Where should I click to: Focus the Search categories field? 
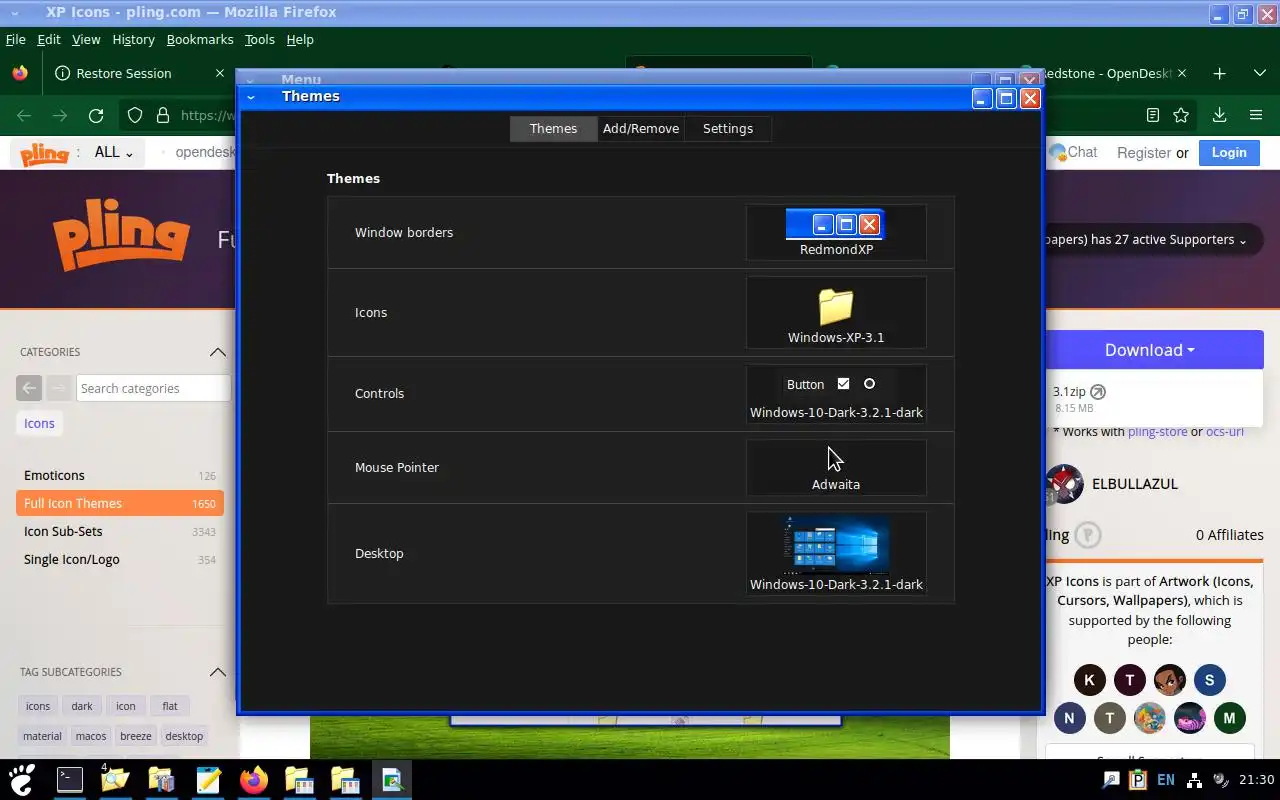(154, 388)
